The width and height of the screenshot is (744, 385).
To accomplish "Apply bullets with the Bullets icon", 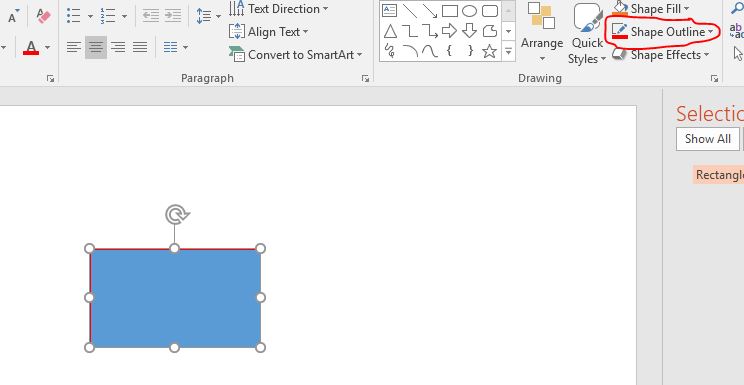I will click(x=73, y=16).
